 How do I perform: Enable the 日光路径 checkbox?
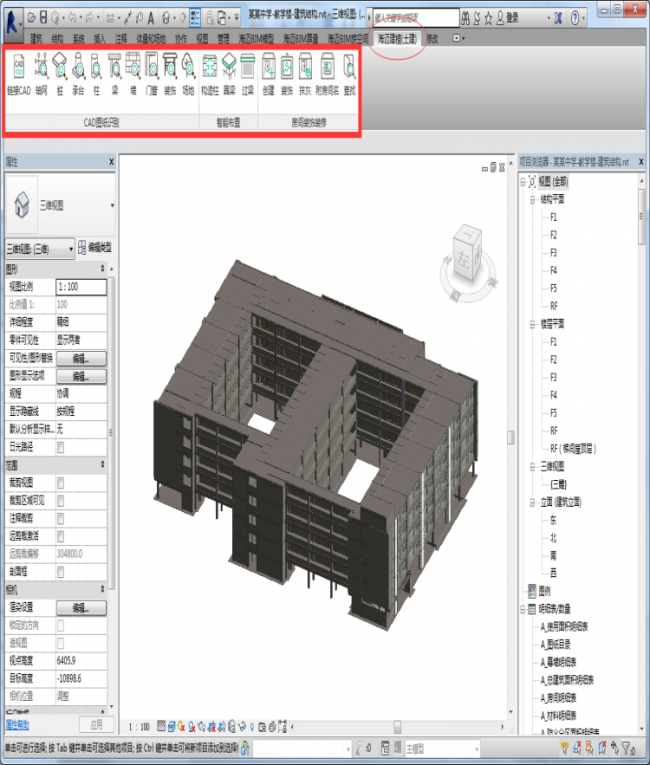[62, 447]
